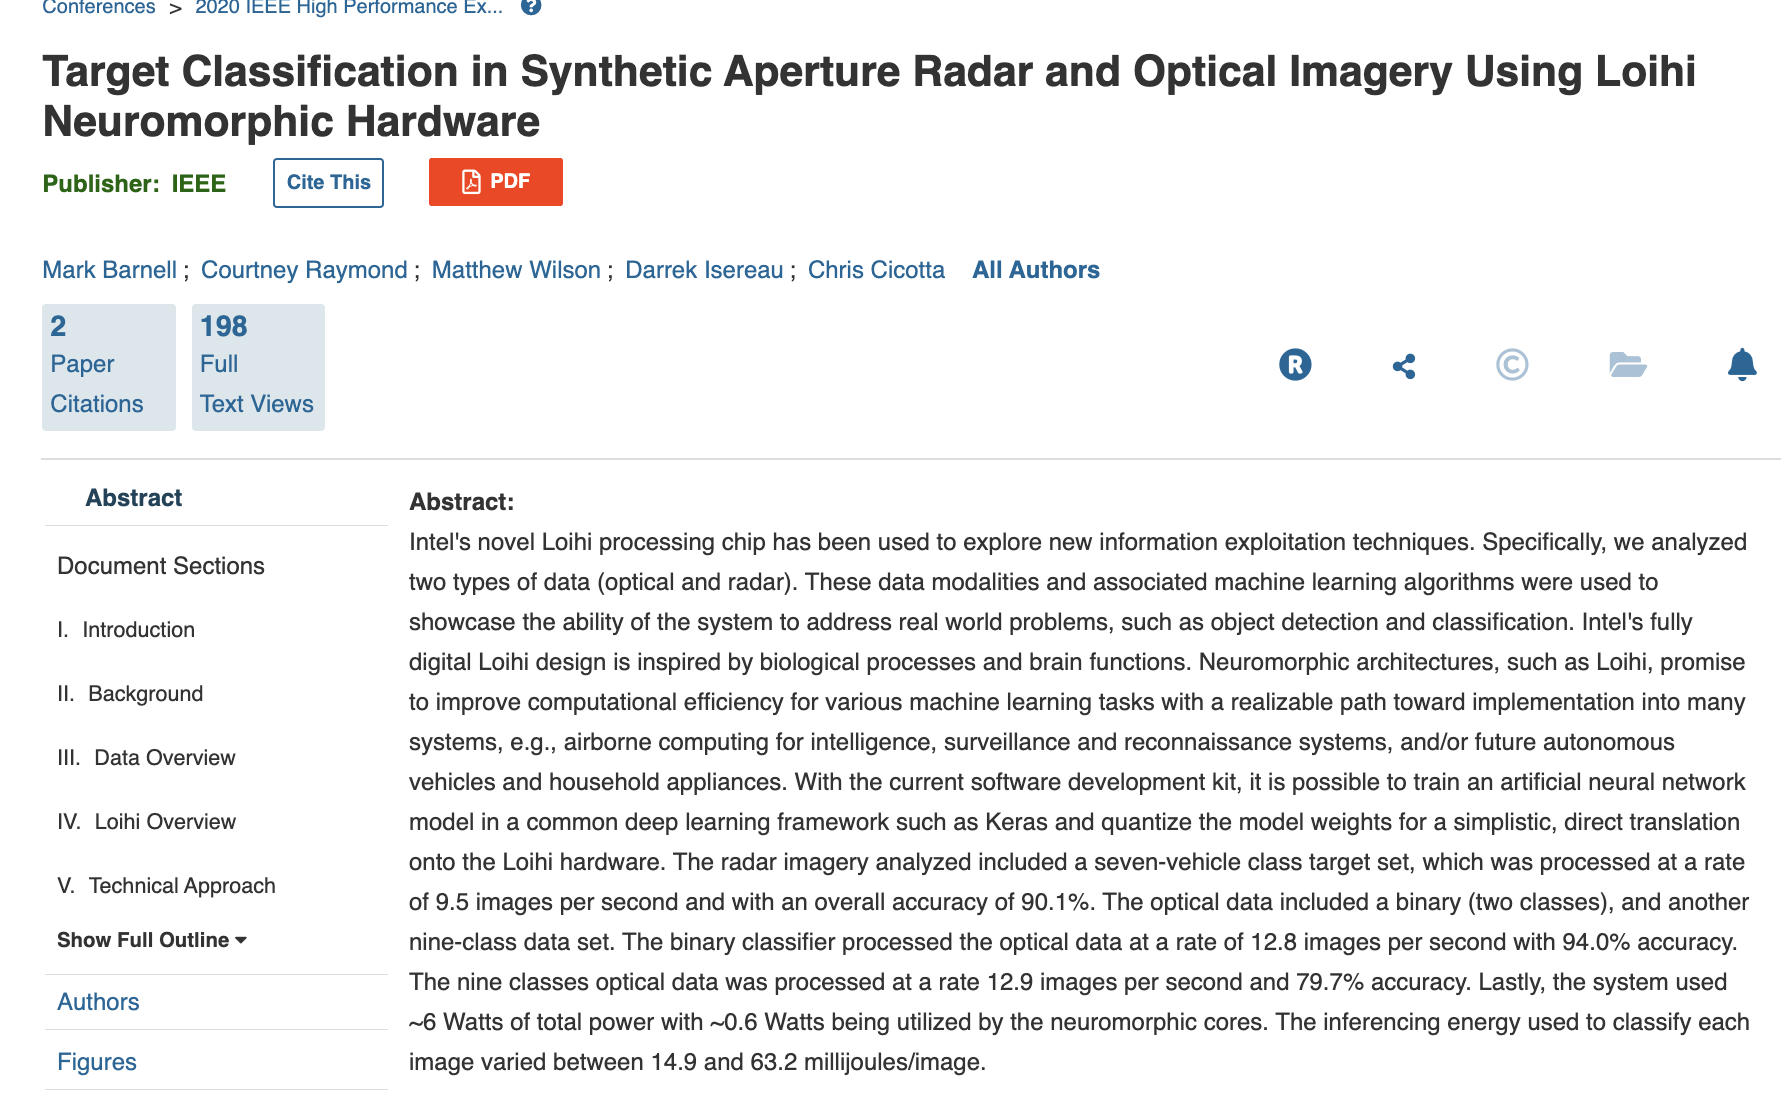Download the paper PDF

click(x=495, y=182)
